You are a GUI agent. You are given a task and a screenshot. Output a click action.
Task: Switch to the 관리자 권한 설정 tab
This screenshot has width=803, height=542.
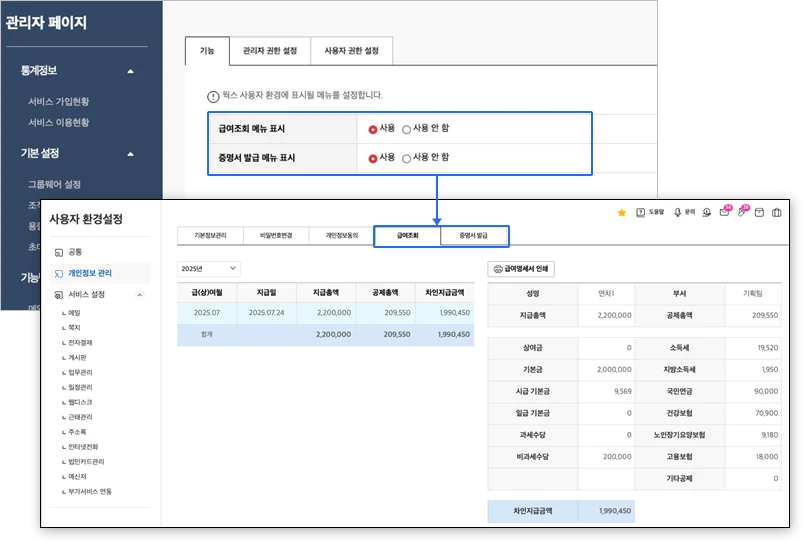coord(269,50)
